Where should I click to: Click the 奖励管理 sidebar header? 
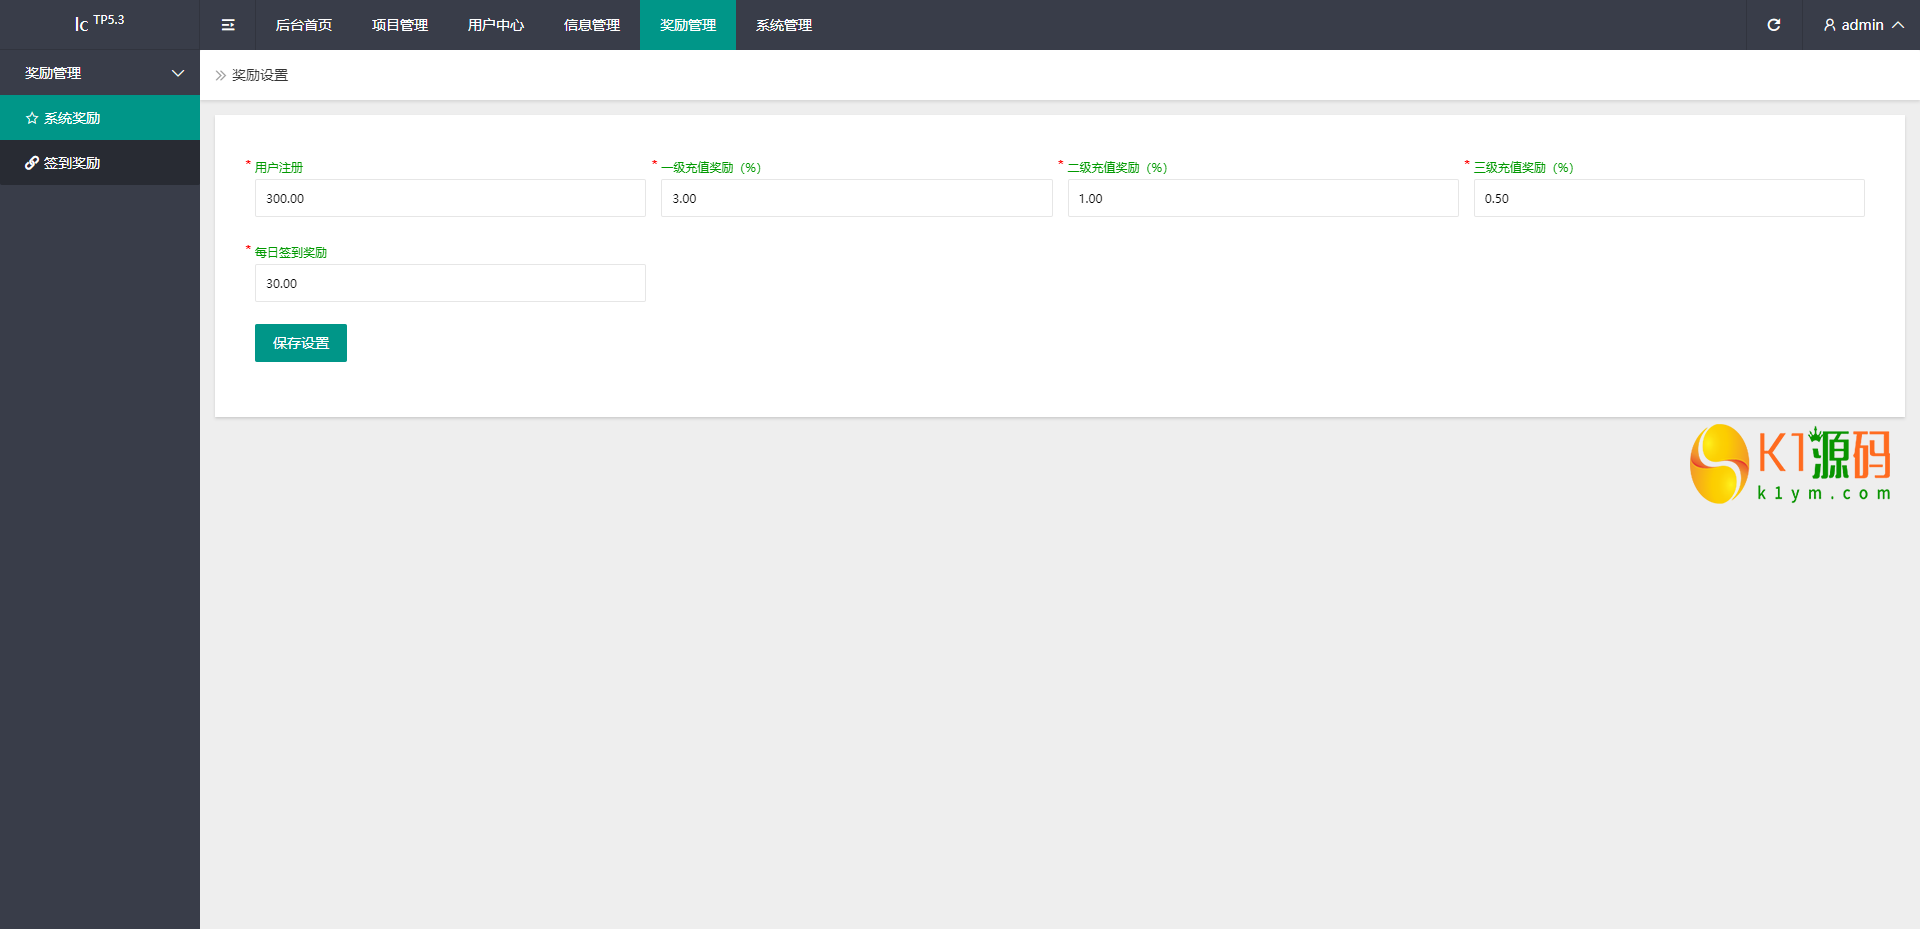click(x=100, y=73)
